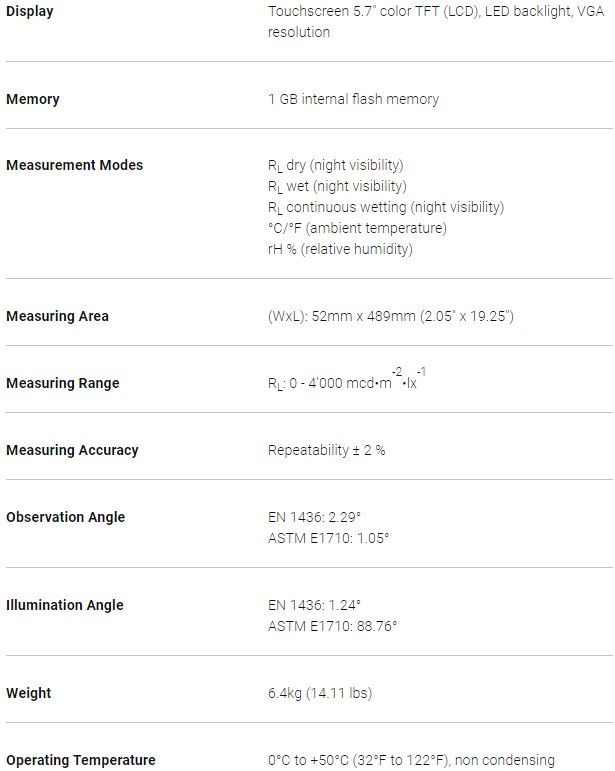The width and height of the screenshot is (615, 771).
Task: Select the Measurement Modes label
Action: (74, 165)
